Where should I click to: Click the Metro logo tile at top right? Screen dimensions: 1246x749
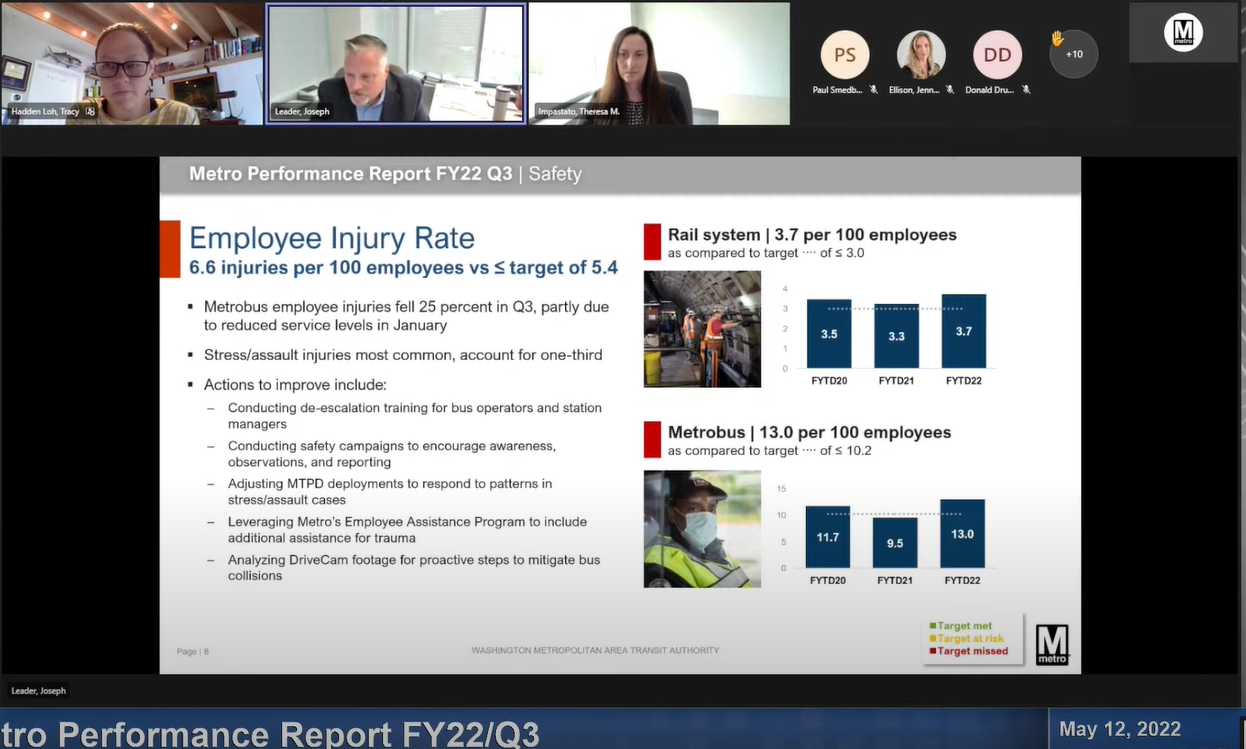pos(1183,33)
